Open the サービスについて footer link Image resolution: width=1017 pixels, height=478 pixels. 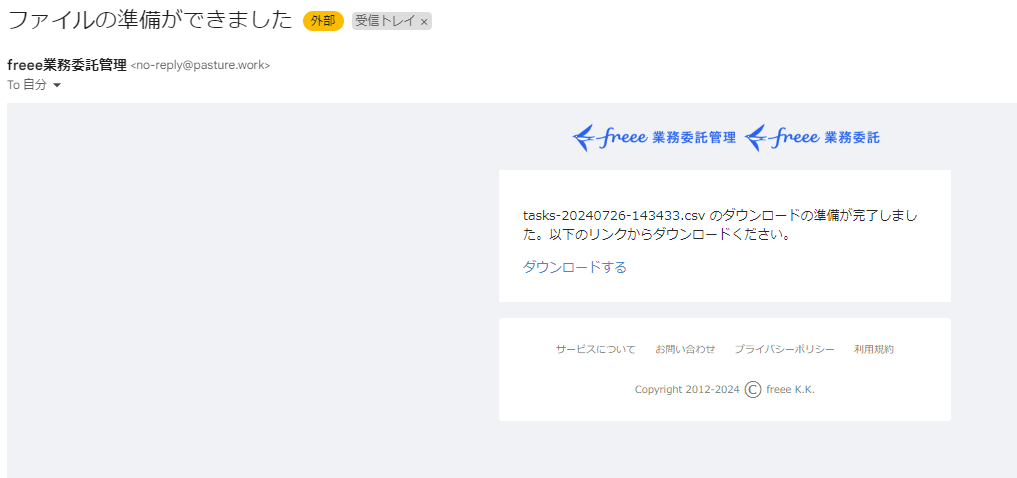coord(595,349)
